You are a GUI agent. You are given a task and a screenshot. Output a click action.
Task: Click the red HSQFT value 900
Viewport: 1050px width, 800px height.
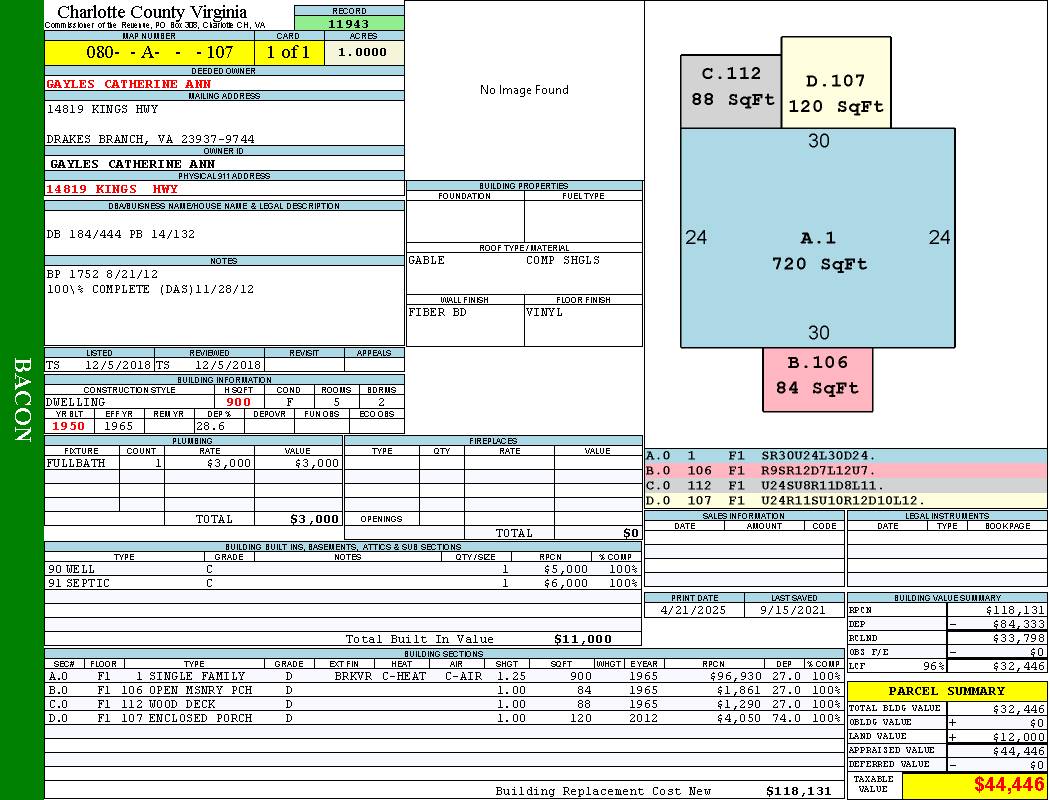(238, 402)
